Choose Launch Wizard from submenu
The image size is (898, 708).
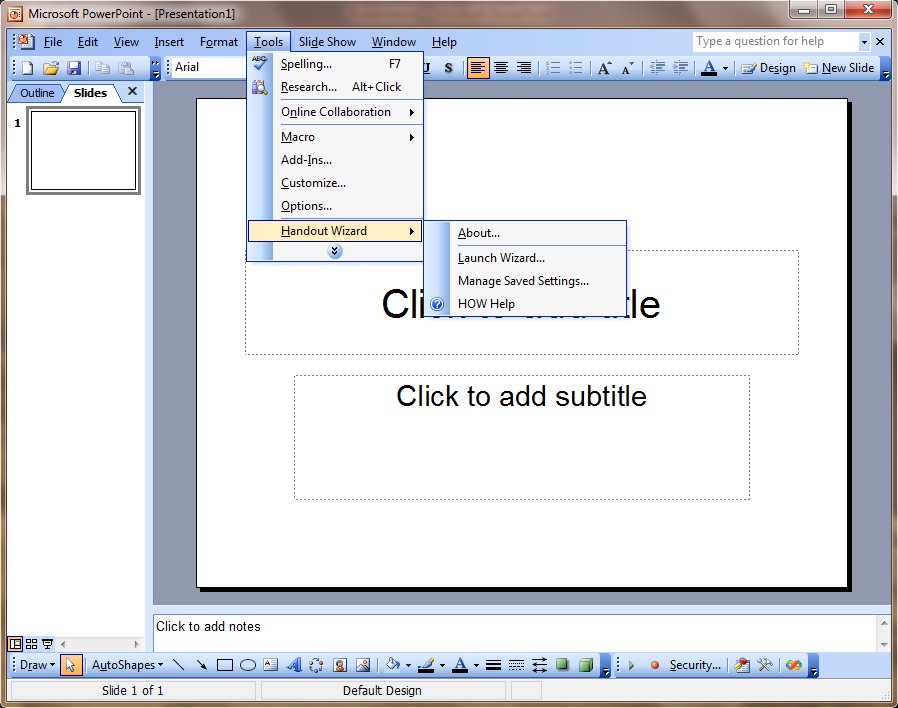(525, 258)
